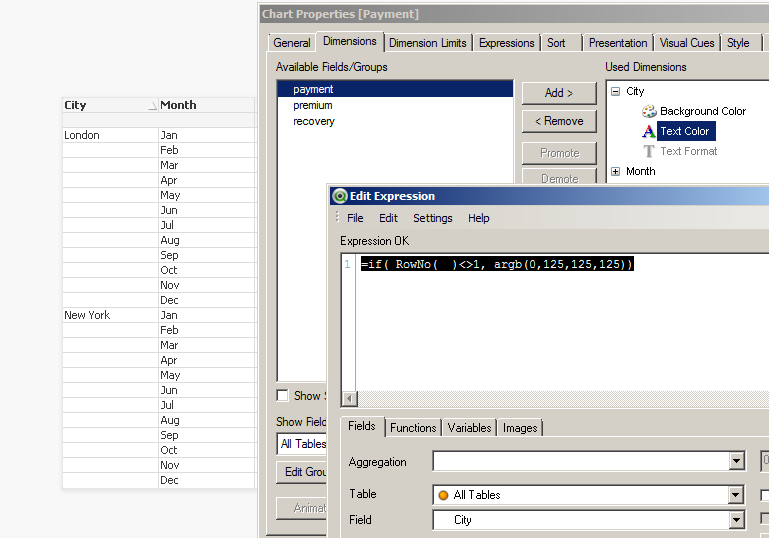Click the < Remove button
The height and width of the screenshot is (538, 769).
pos(559,121)
